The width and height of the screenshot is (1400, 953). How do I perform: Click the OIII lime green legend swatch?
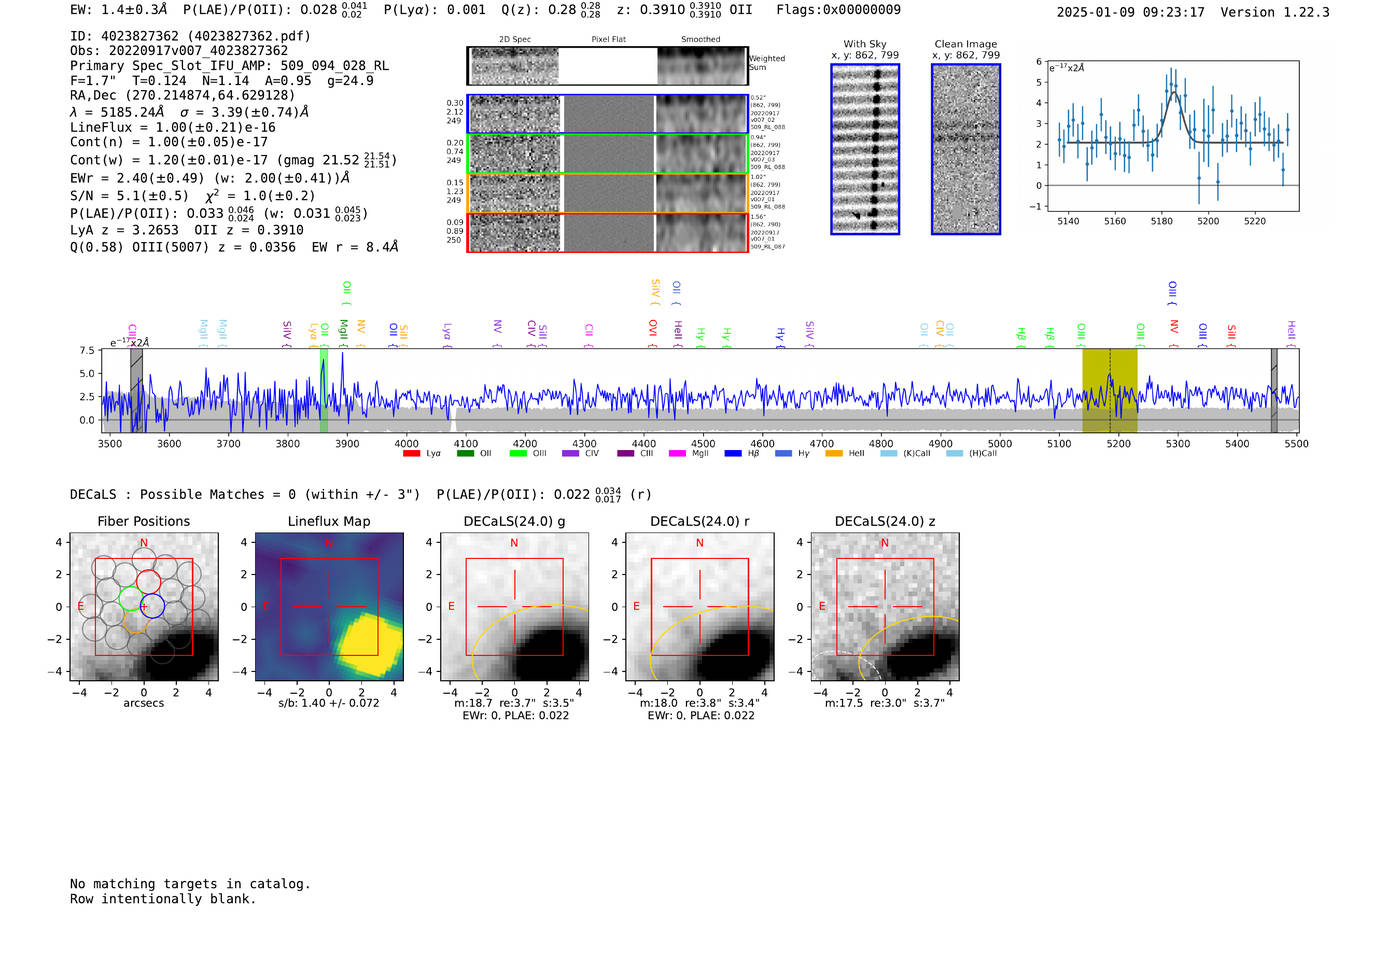(518, 454)
